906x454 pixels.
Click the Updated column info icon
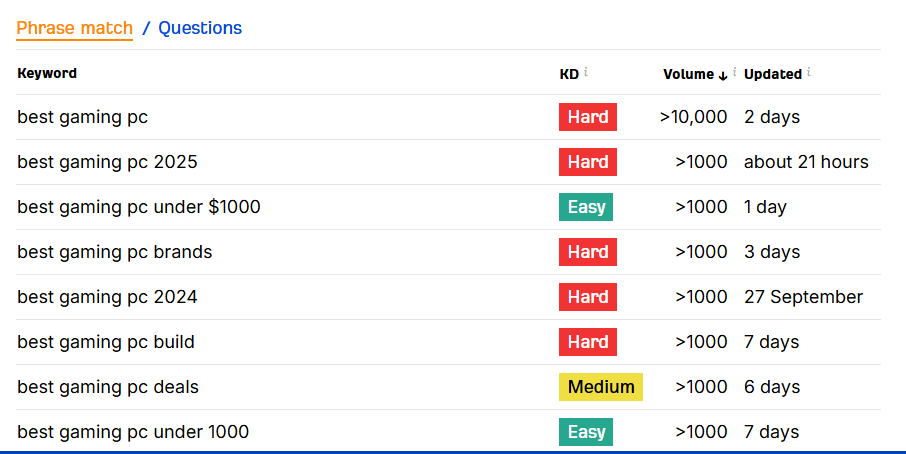click(x=809, y=72)
